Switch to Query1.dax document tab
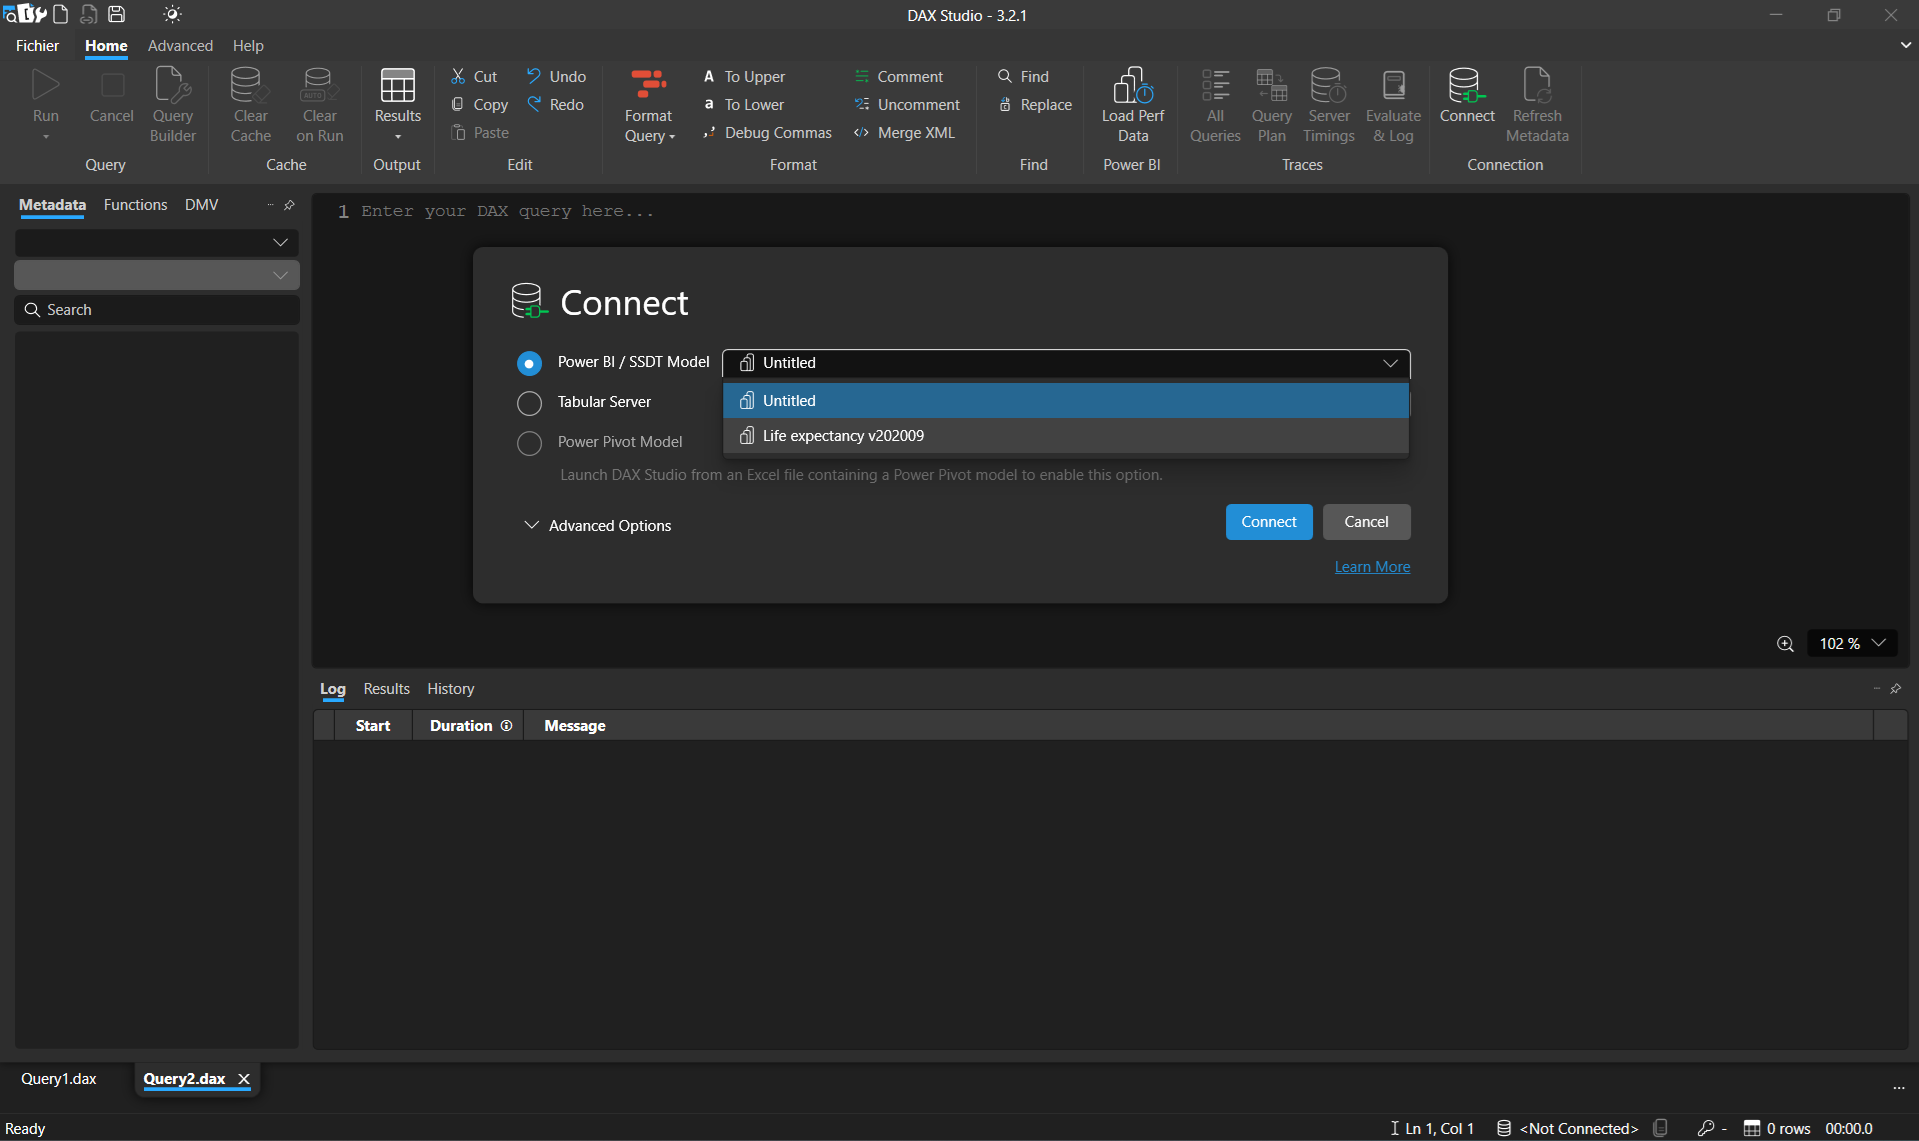This screenshot has height=1141, width=1919. click(59, 1078)
